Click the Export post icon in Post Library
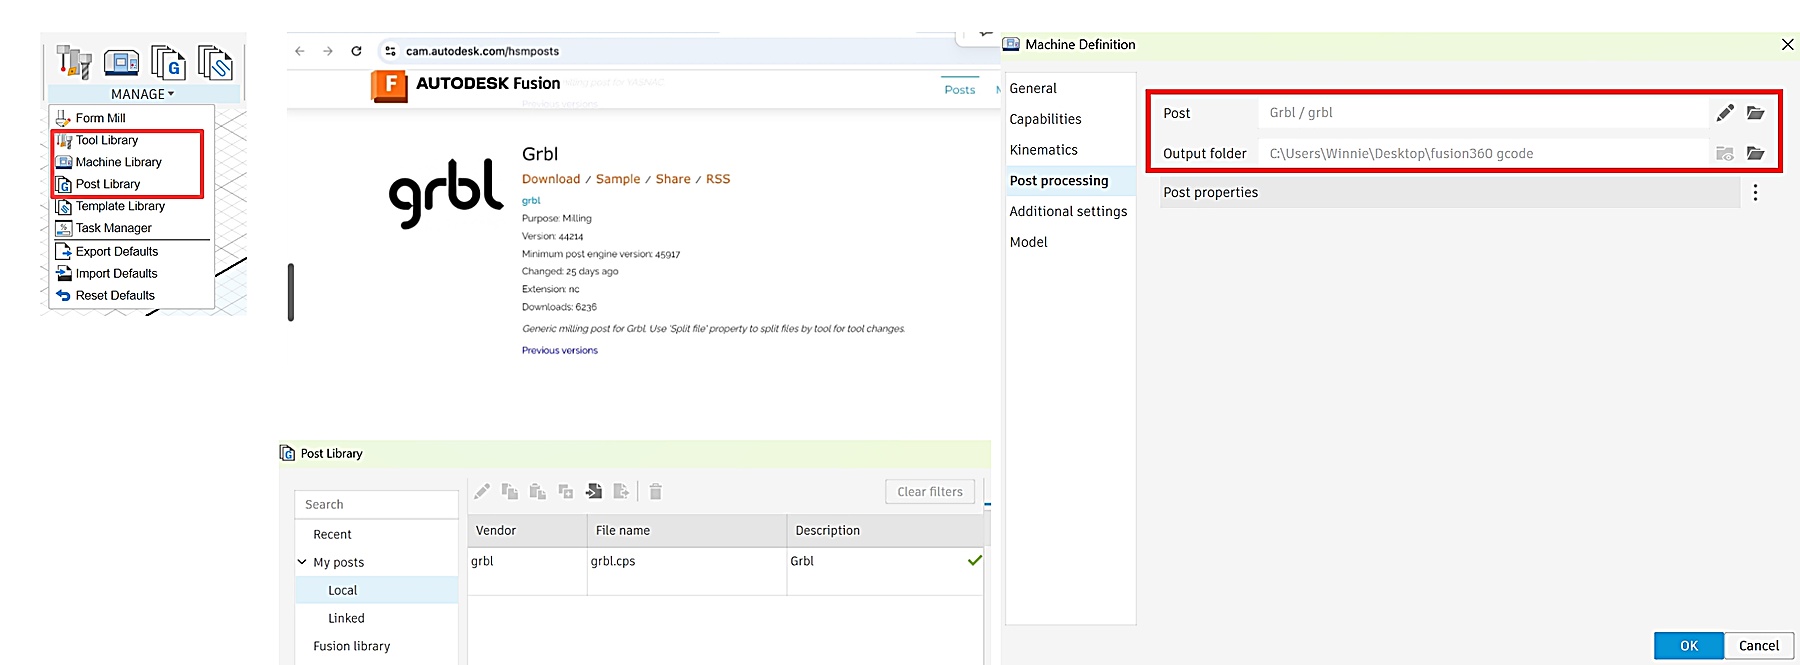Screen dimensions: 1800x665 tap(621, 491)
